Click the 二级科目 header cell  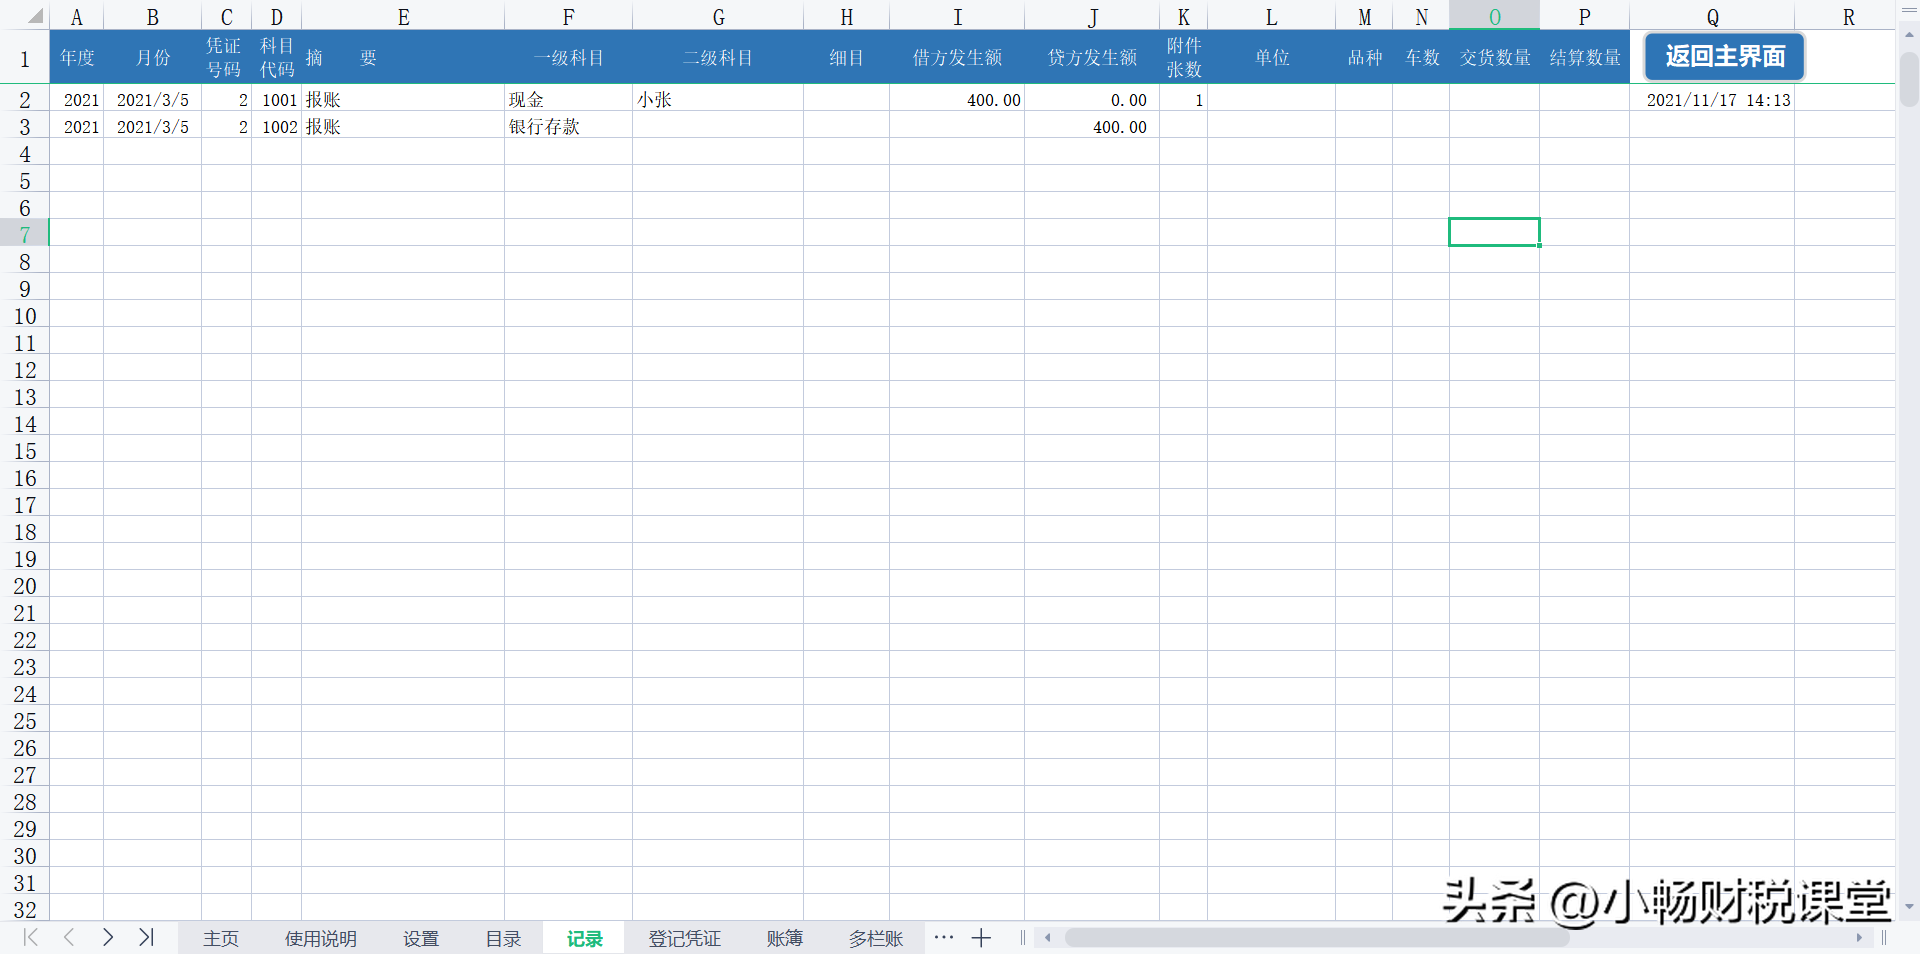pos(718,57)
